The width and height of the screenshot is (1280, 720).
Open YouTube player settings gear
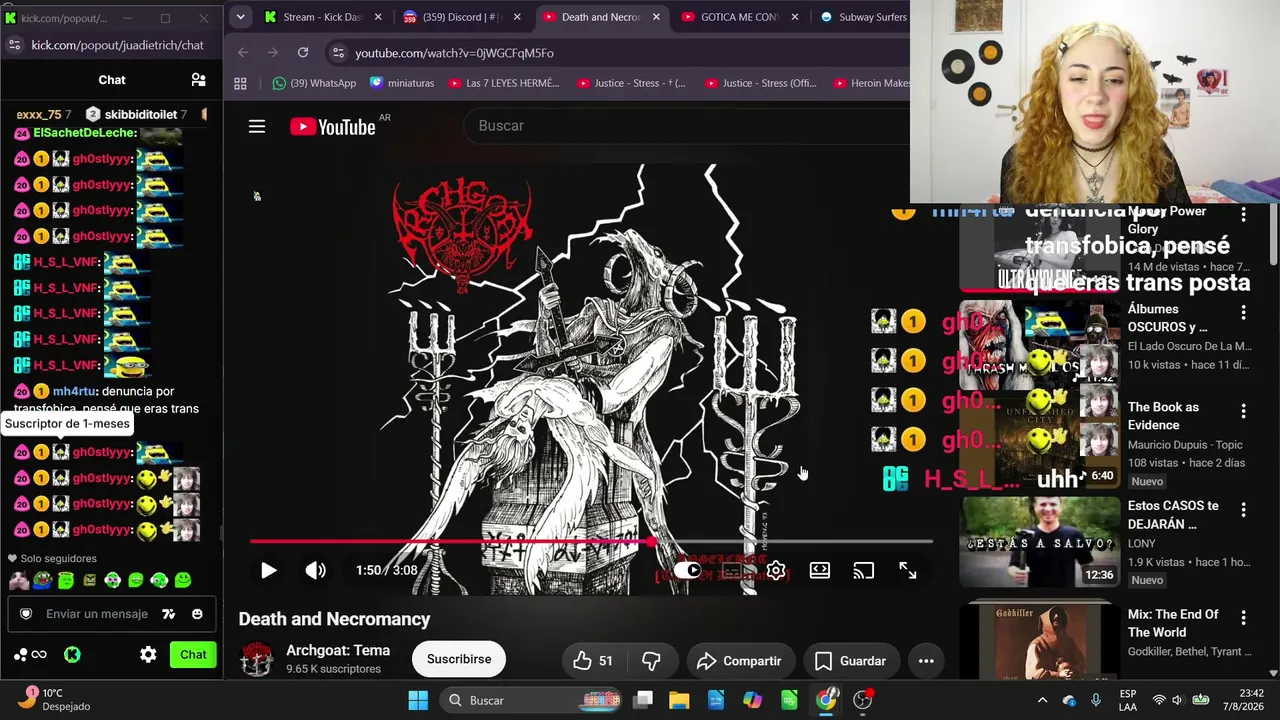click(x=776, y=570)
